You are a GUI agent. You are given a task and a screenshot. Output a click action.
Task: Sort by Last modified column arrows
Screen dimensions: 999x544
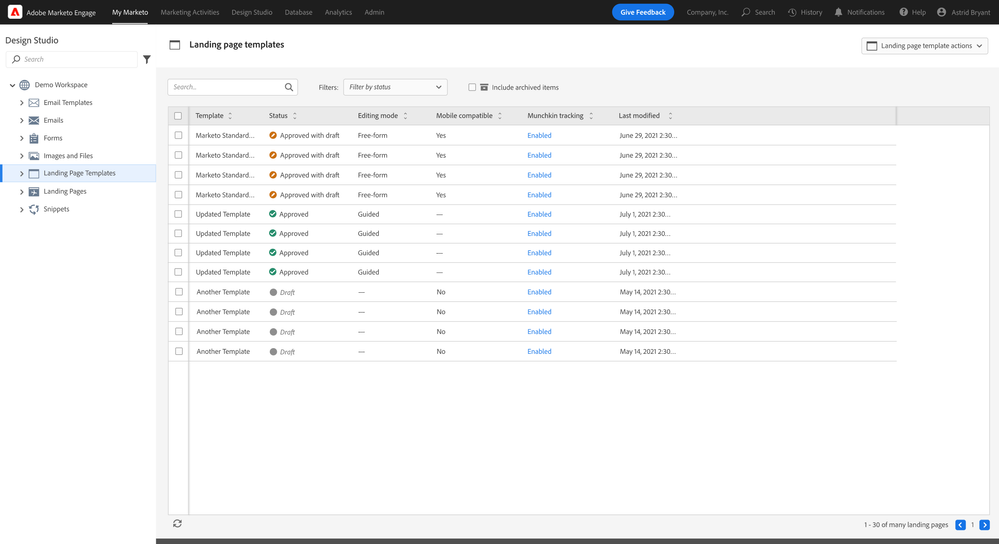pyautogui.click(x=670, y=116)
